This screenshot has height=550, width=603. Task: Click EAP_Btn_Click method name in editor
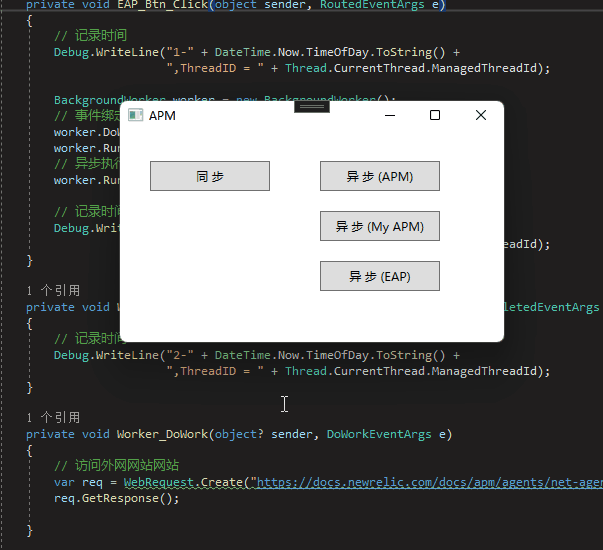[163, 5]
